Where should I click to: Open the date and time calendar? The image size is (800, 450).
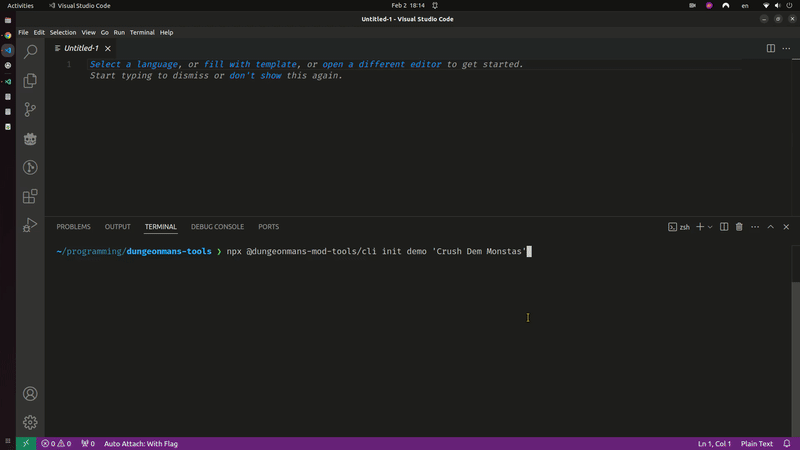click(x=408, y=6)
